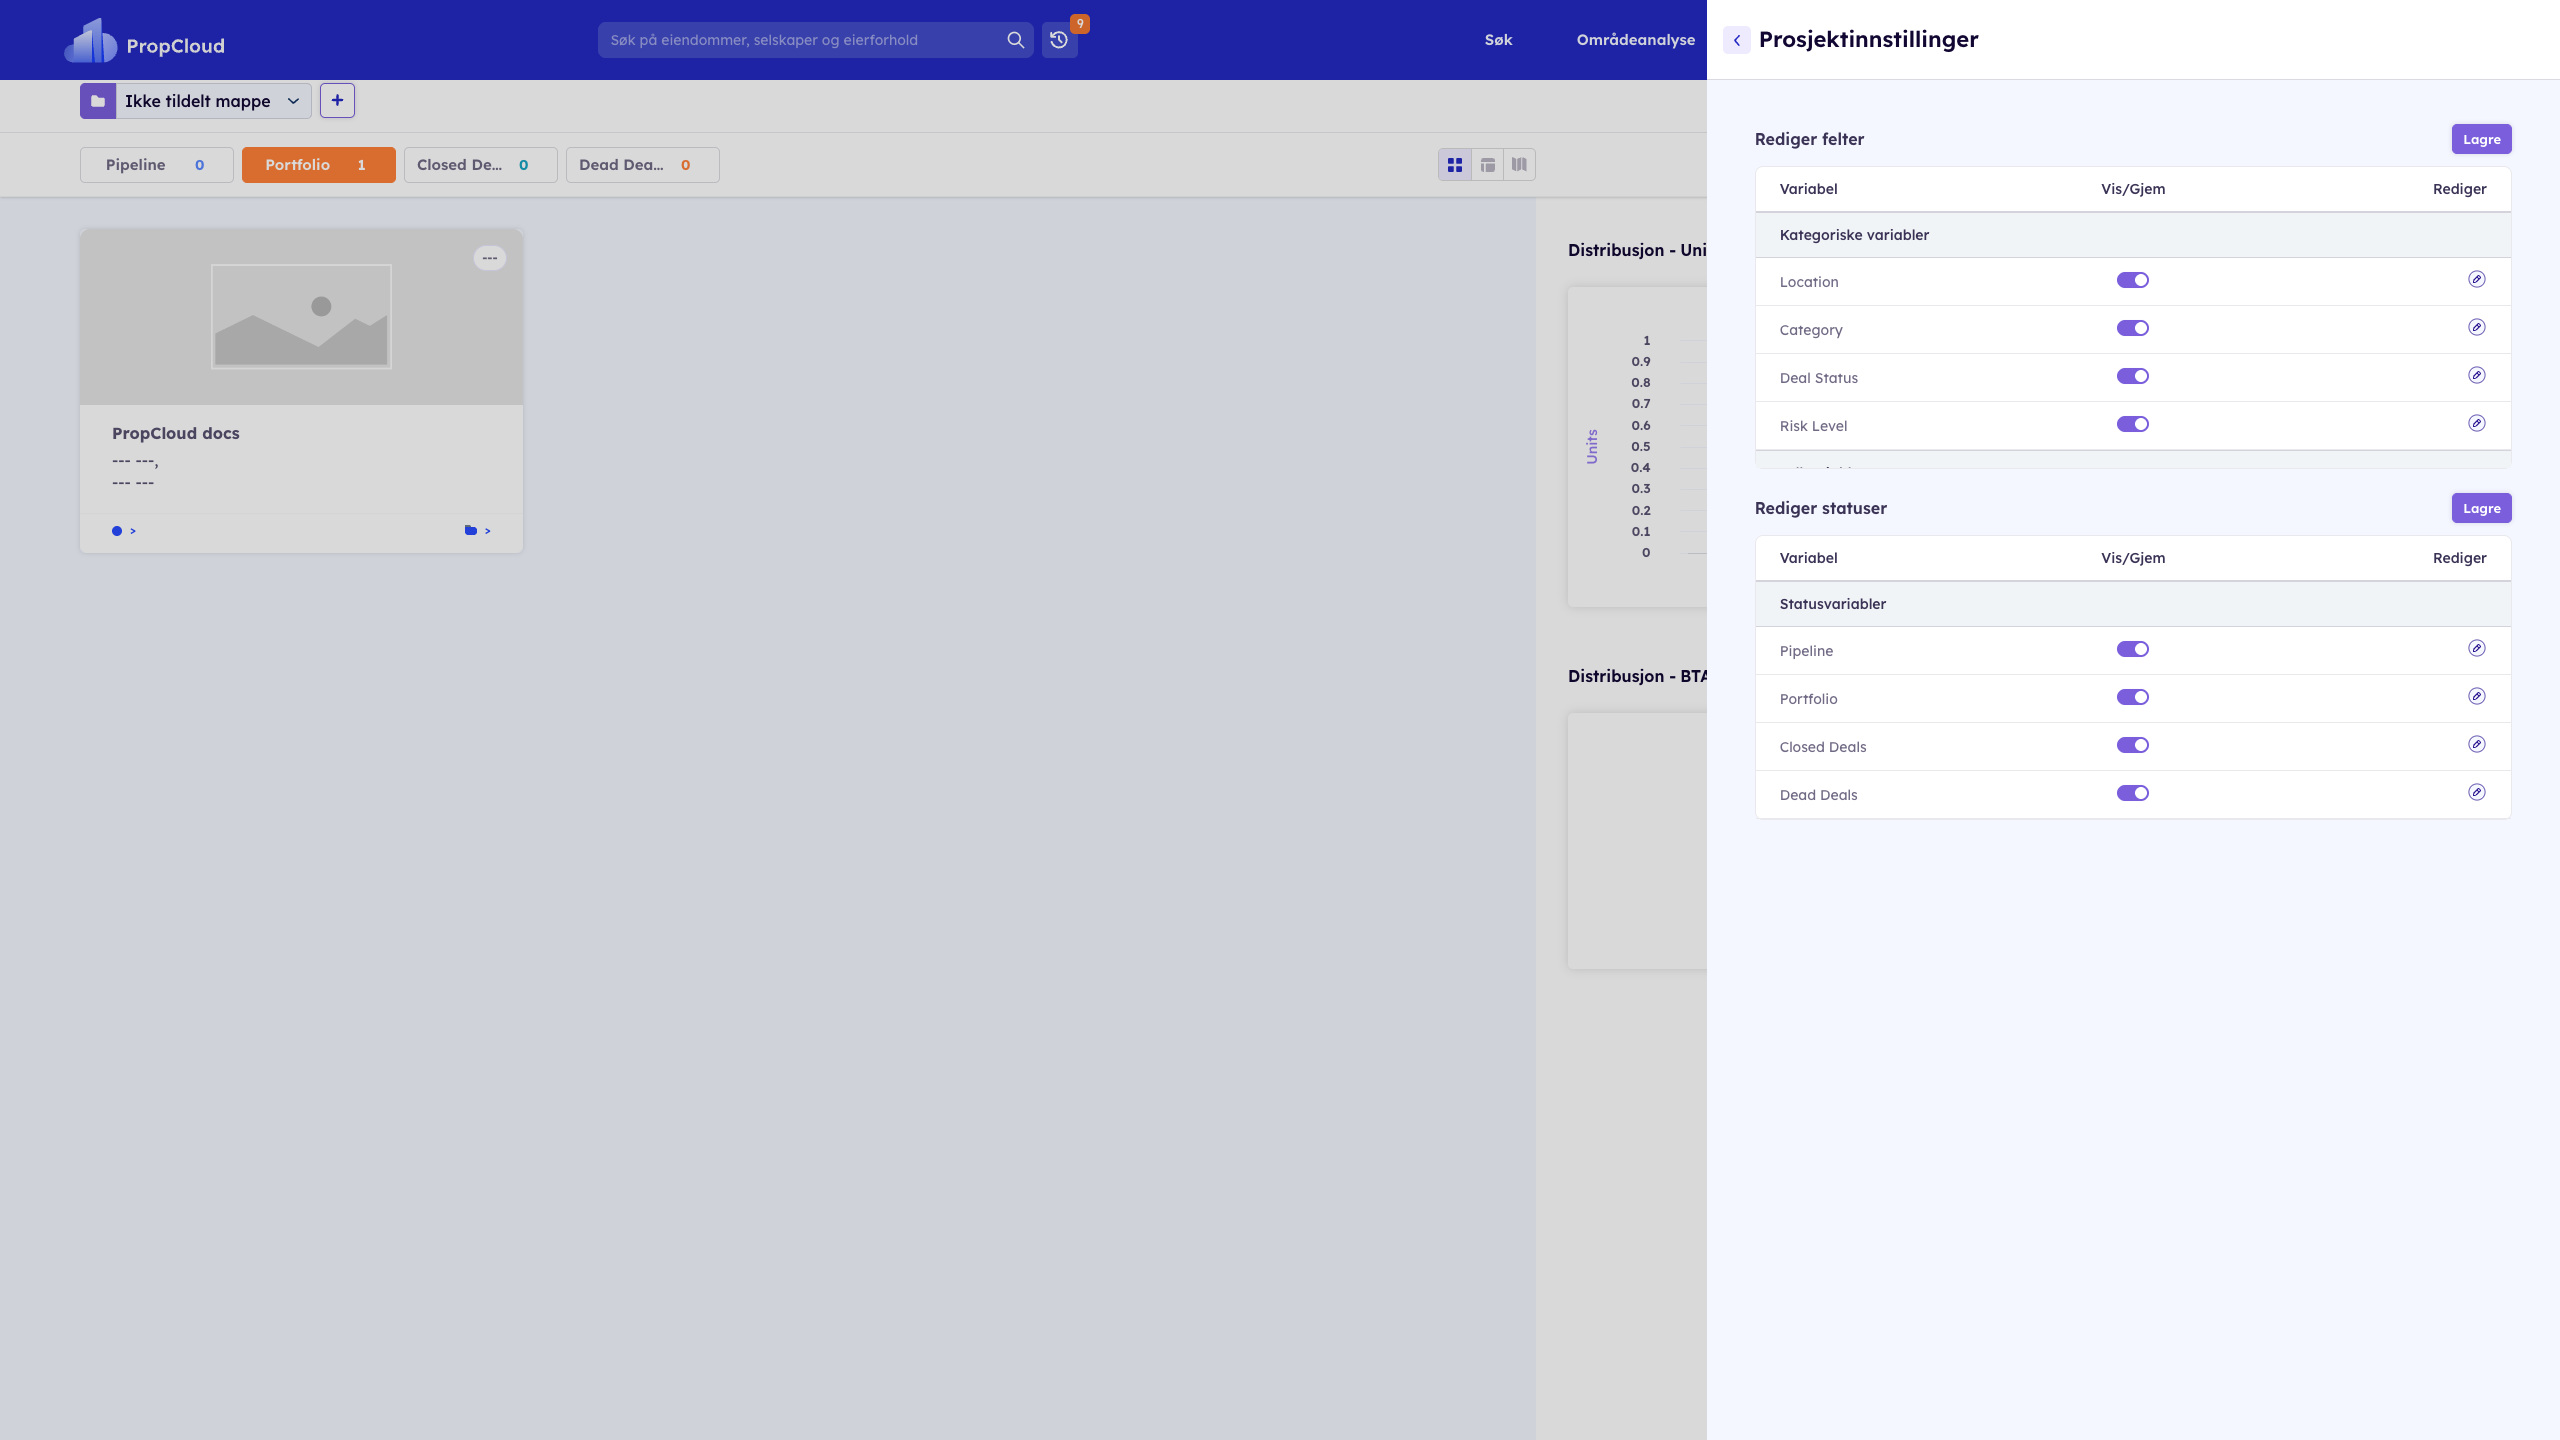Toggle Dead Deals status visibility
Screen dimensions: 2560x1440
(2133, 793)
